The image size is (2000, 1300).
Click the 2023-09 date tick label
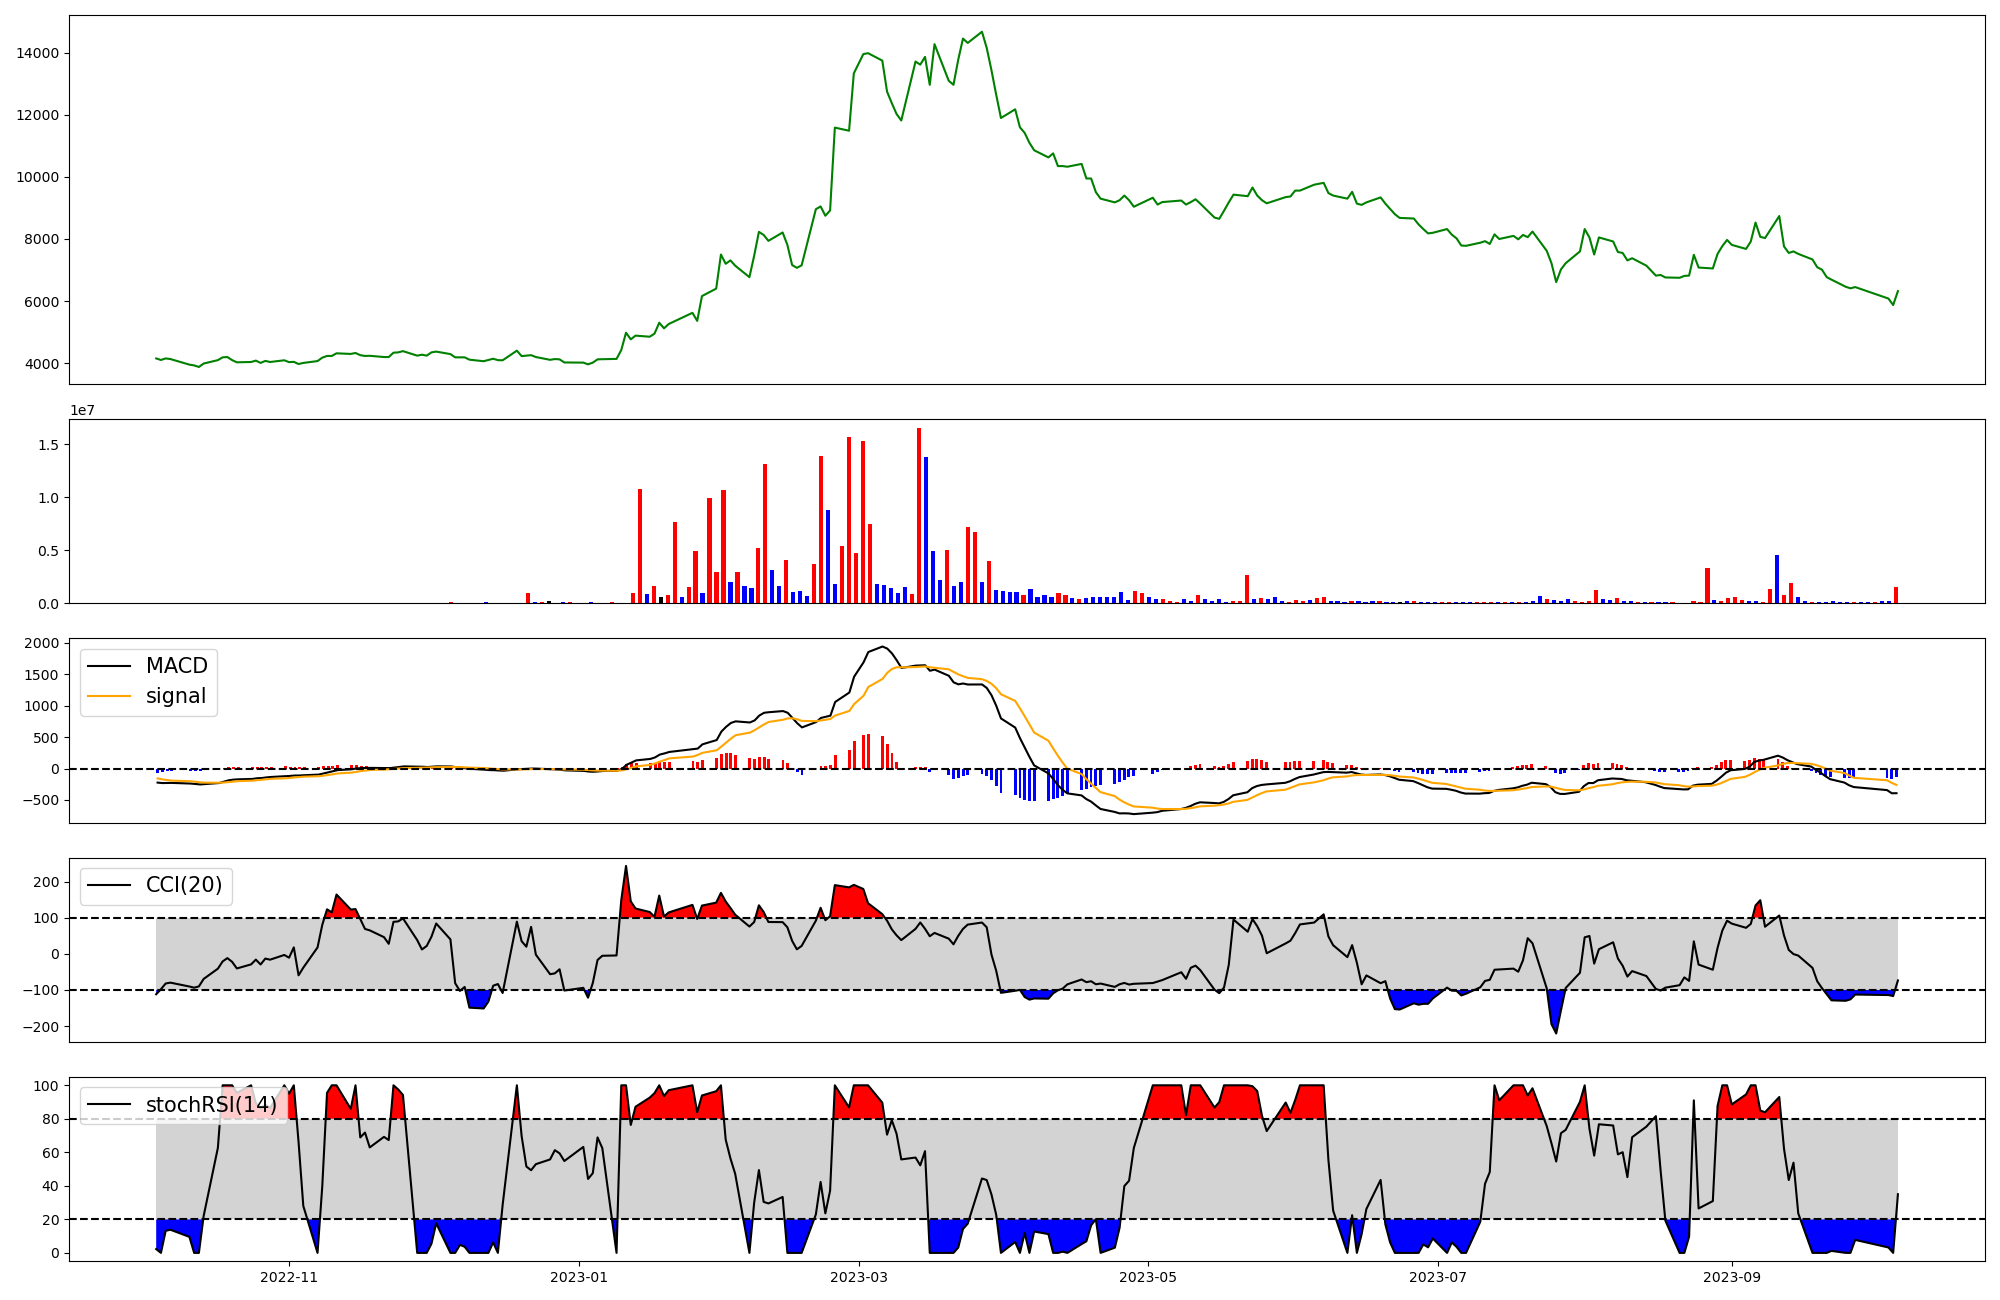(1731, 1277)
